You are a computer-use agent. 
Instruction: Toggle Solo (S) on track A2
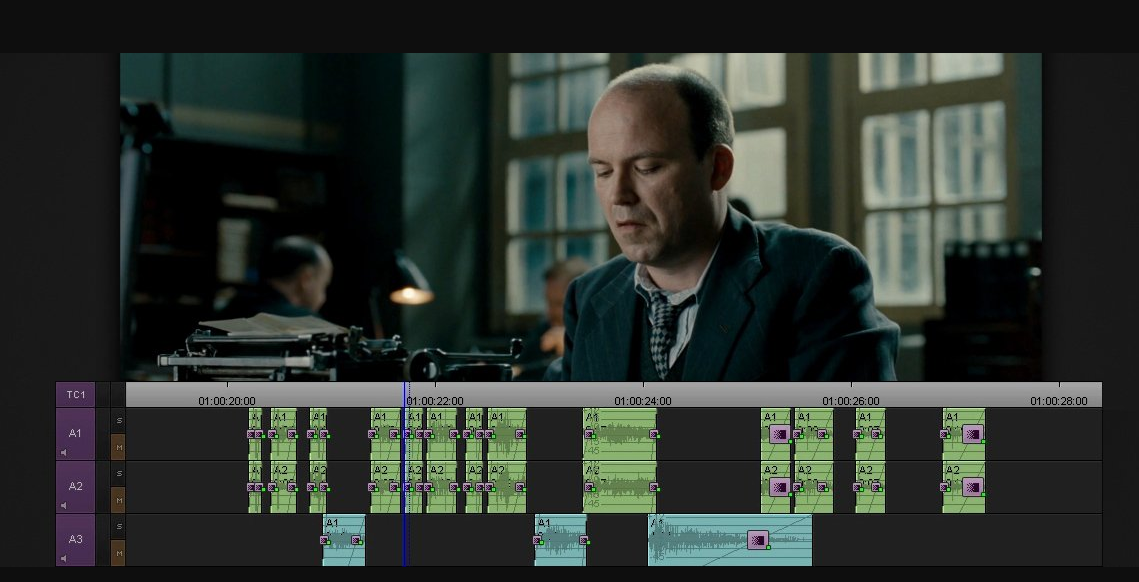(118, 474)
